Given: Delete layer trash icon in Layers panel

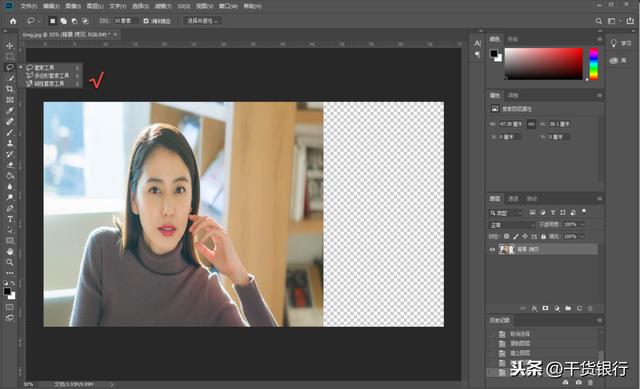Looking at the screenshot, I should [590, 308].
